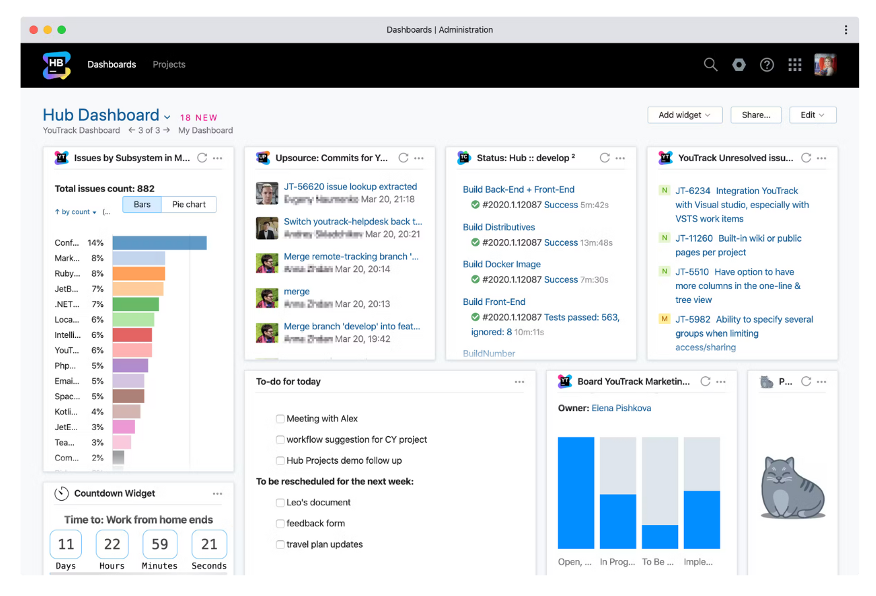Screen dimensions: 876x596
Task: Open the Dashboards nav item
Action: tap(112, 65)
